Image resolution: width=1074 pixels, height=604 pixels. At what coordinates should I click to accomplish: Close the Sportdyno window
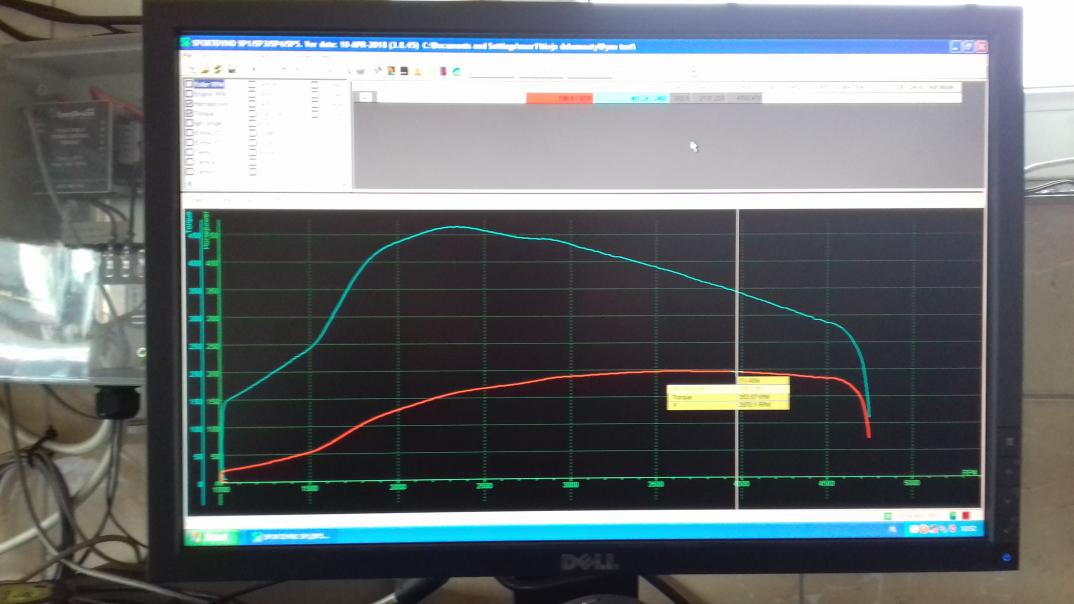coord(980,46)
